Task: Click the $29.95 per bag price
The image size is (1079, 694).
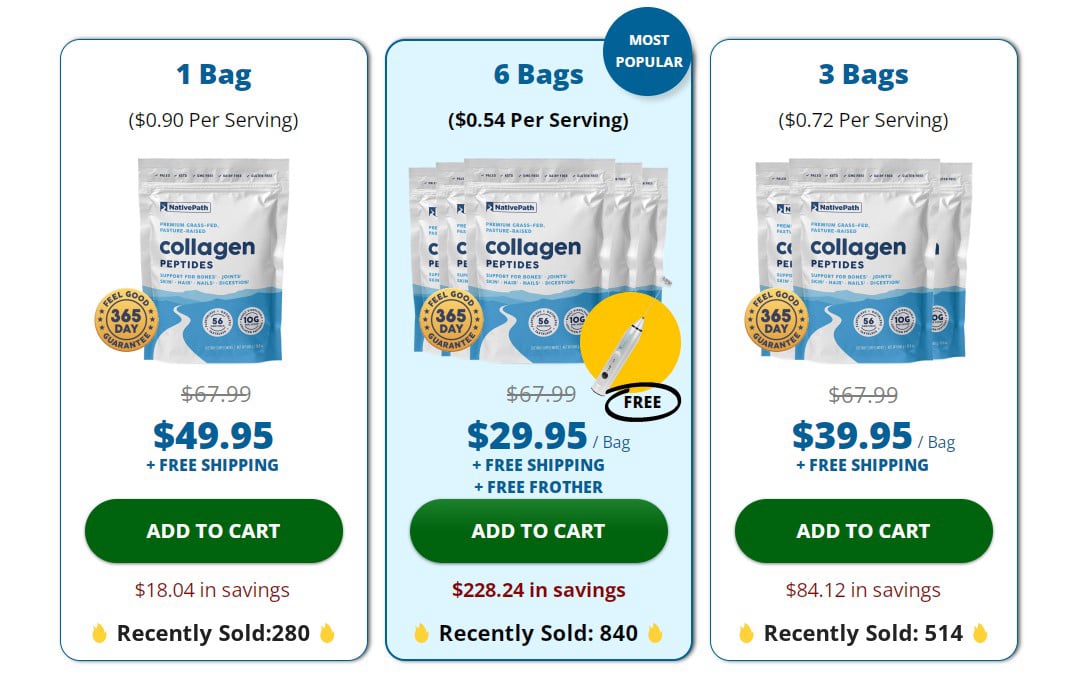Action: coord(527,436)
